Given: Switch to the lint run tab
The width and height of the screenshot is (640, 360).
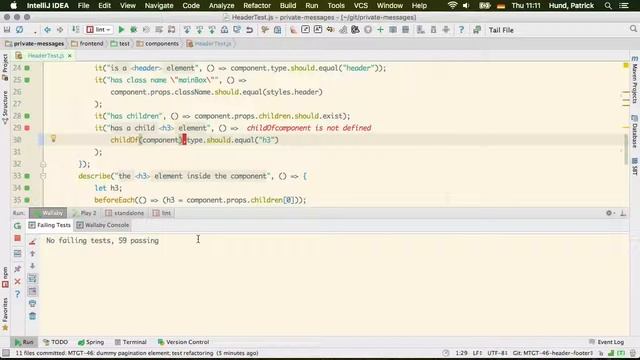Looking at the screenshot, I should click(162, 213).
